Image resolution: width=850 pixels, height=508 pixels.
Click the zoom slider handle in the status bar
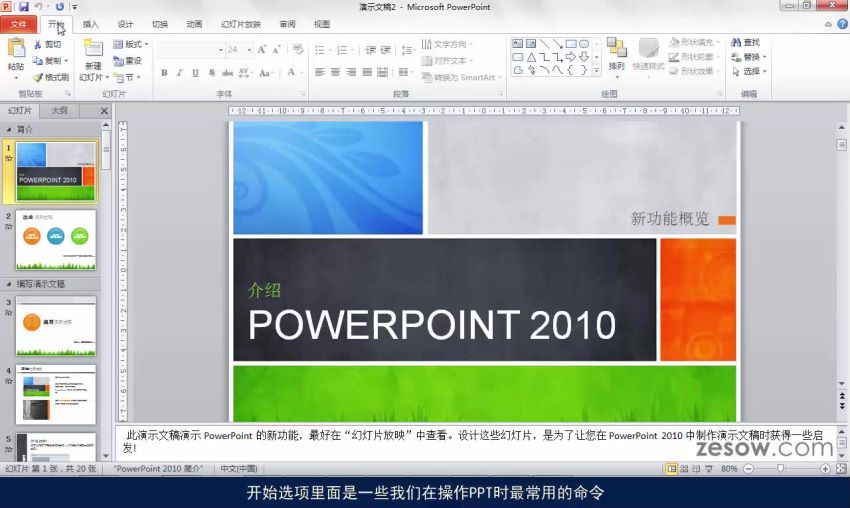point(781,469)
